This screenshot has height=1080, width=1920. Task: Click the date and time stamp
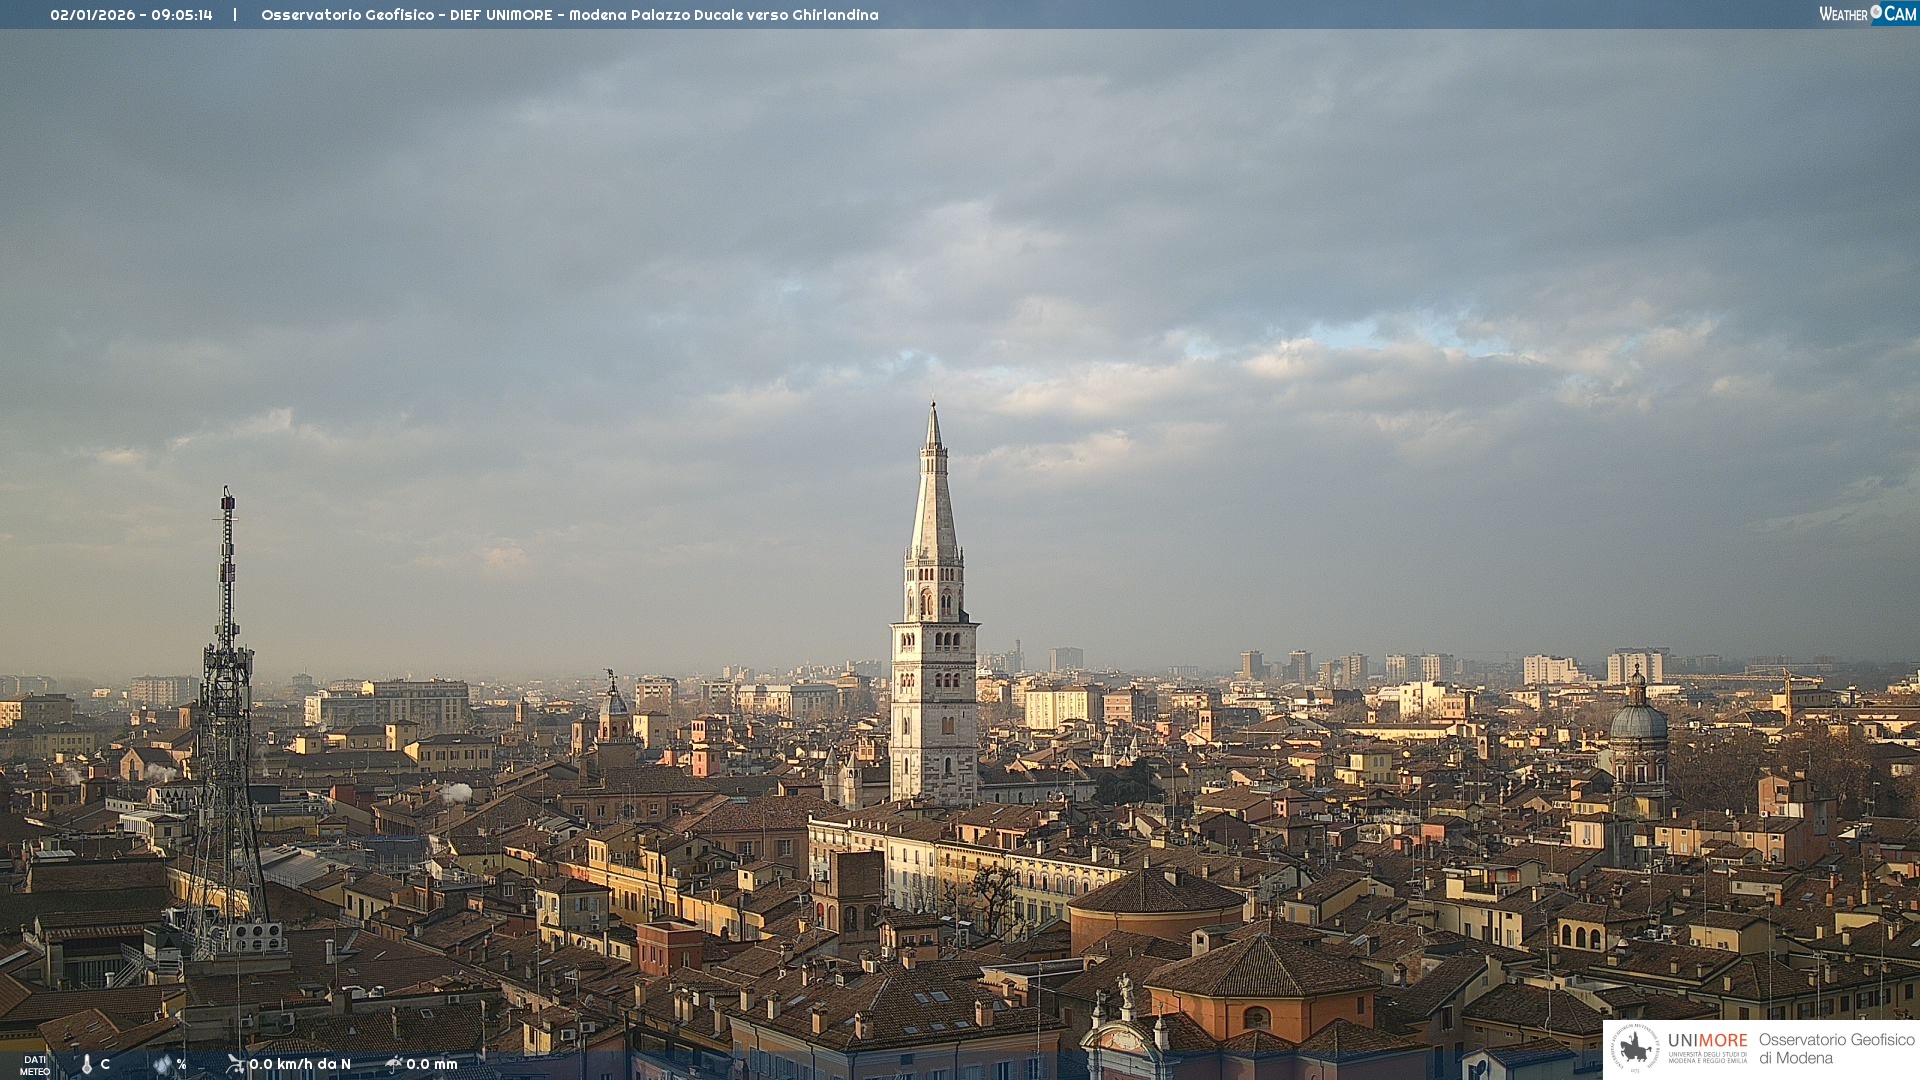pos(131,15)
